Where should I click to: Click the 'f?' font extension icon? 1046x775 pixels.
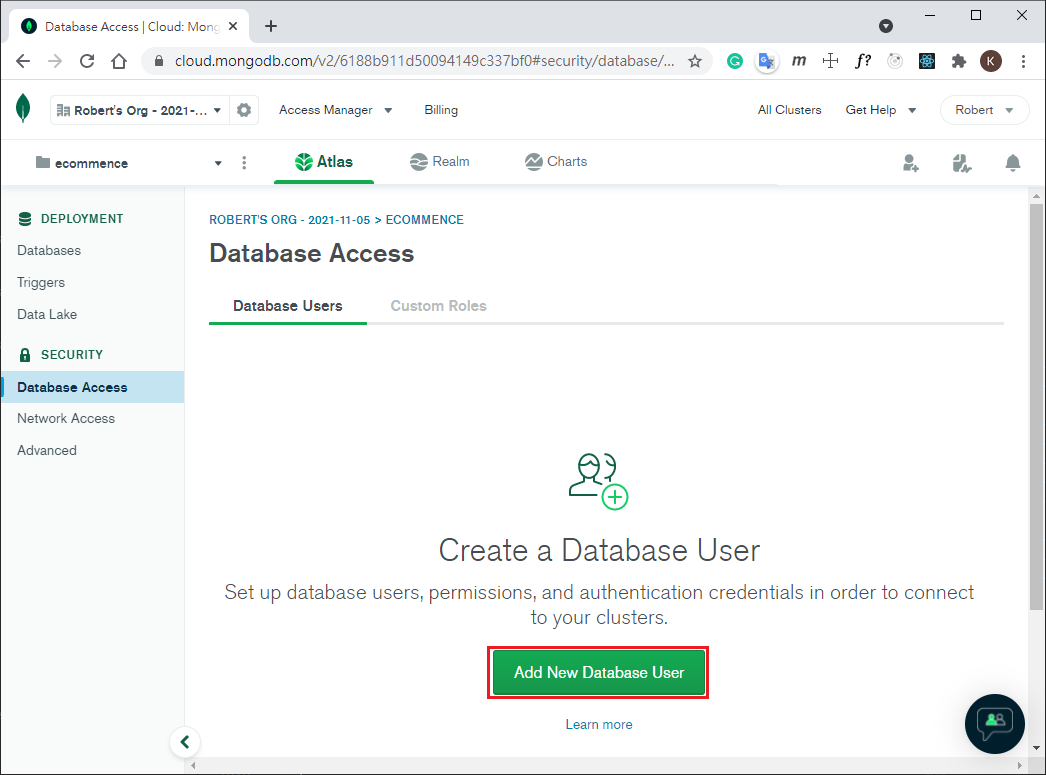pyautogui.click(x=863, y=61)
